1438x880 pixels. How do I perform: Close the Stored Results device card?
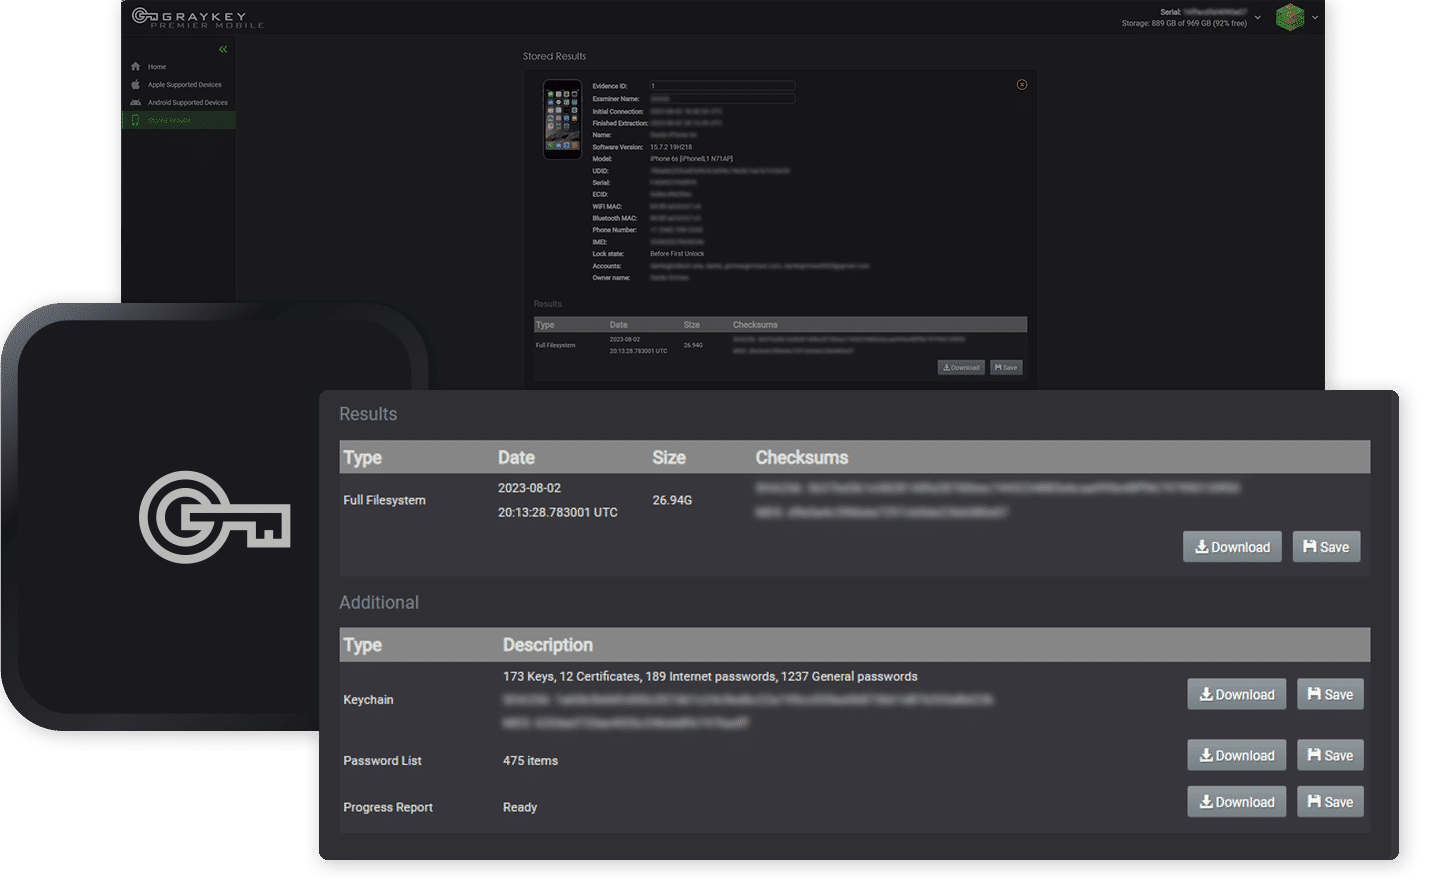point(1022,85)
